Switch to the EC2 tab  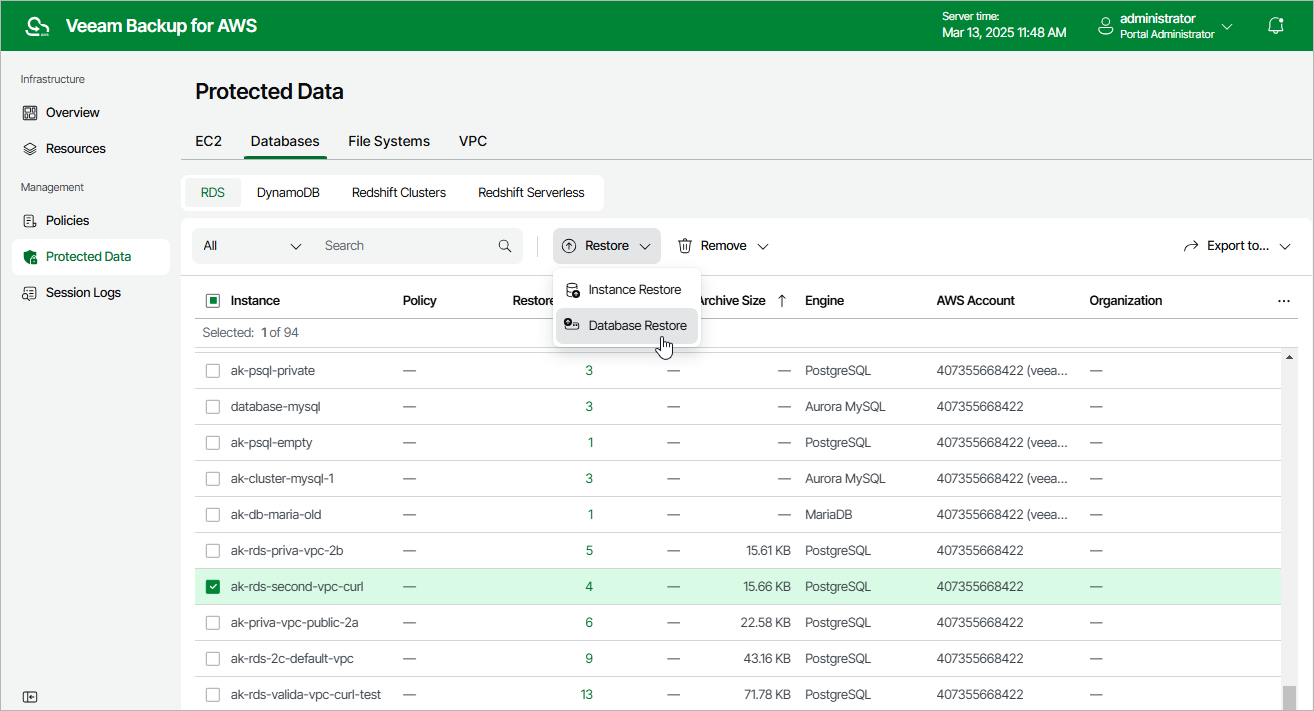208,141
